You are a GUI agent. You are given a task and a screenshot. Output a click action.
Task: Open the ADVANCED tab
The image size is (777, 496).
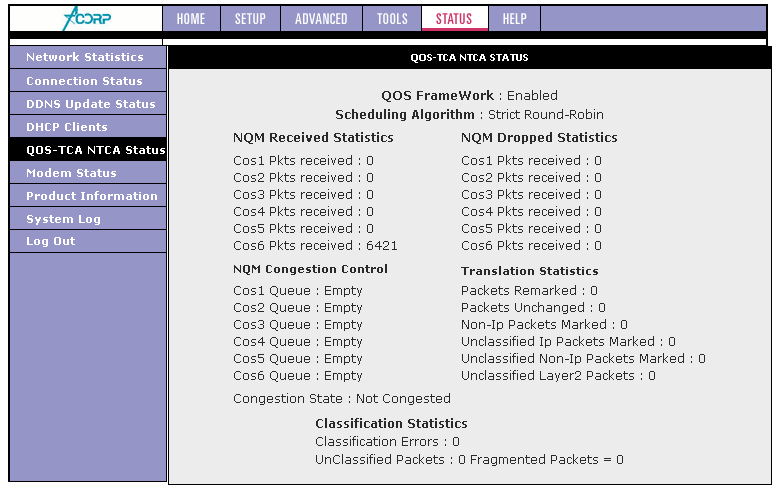pos(322,19)
